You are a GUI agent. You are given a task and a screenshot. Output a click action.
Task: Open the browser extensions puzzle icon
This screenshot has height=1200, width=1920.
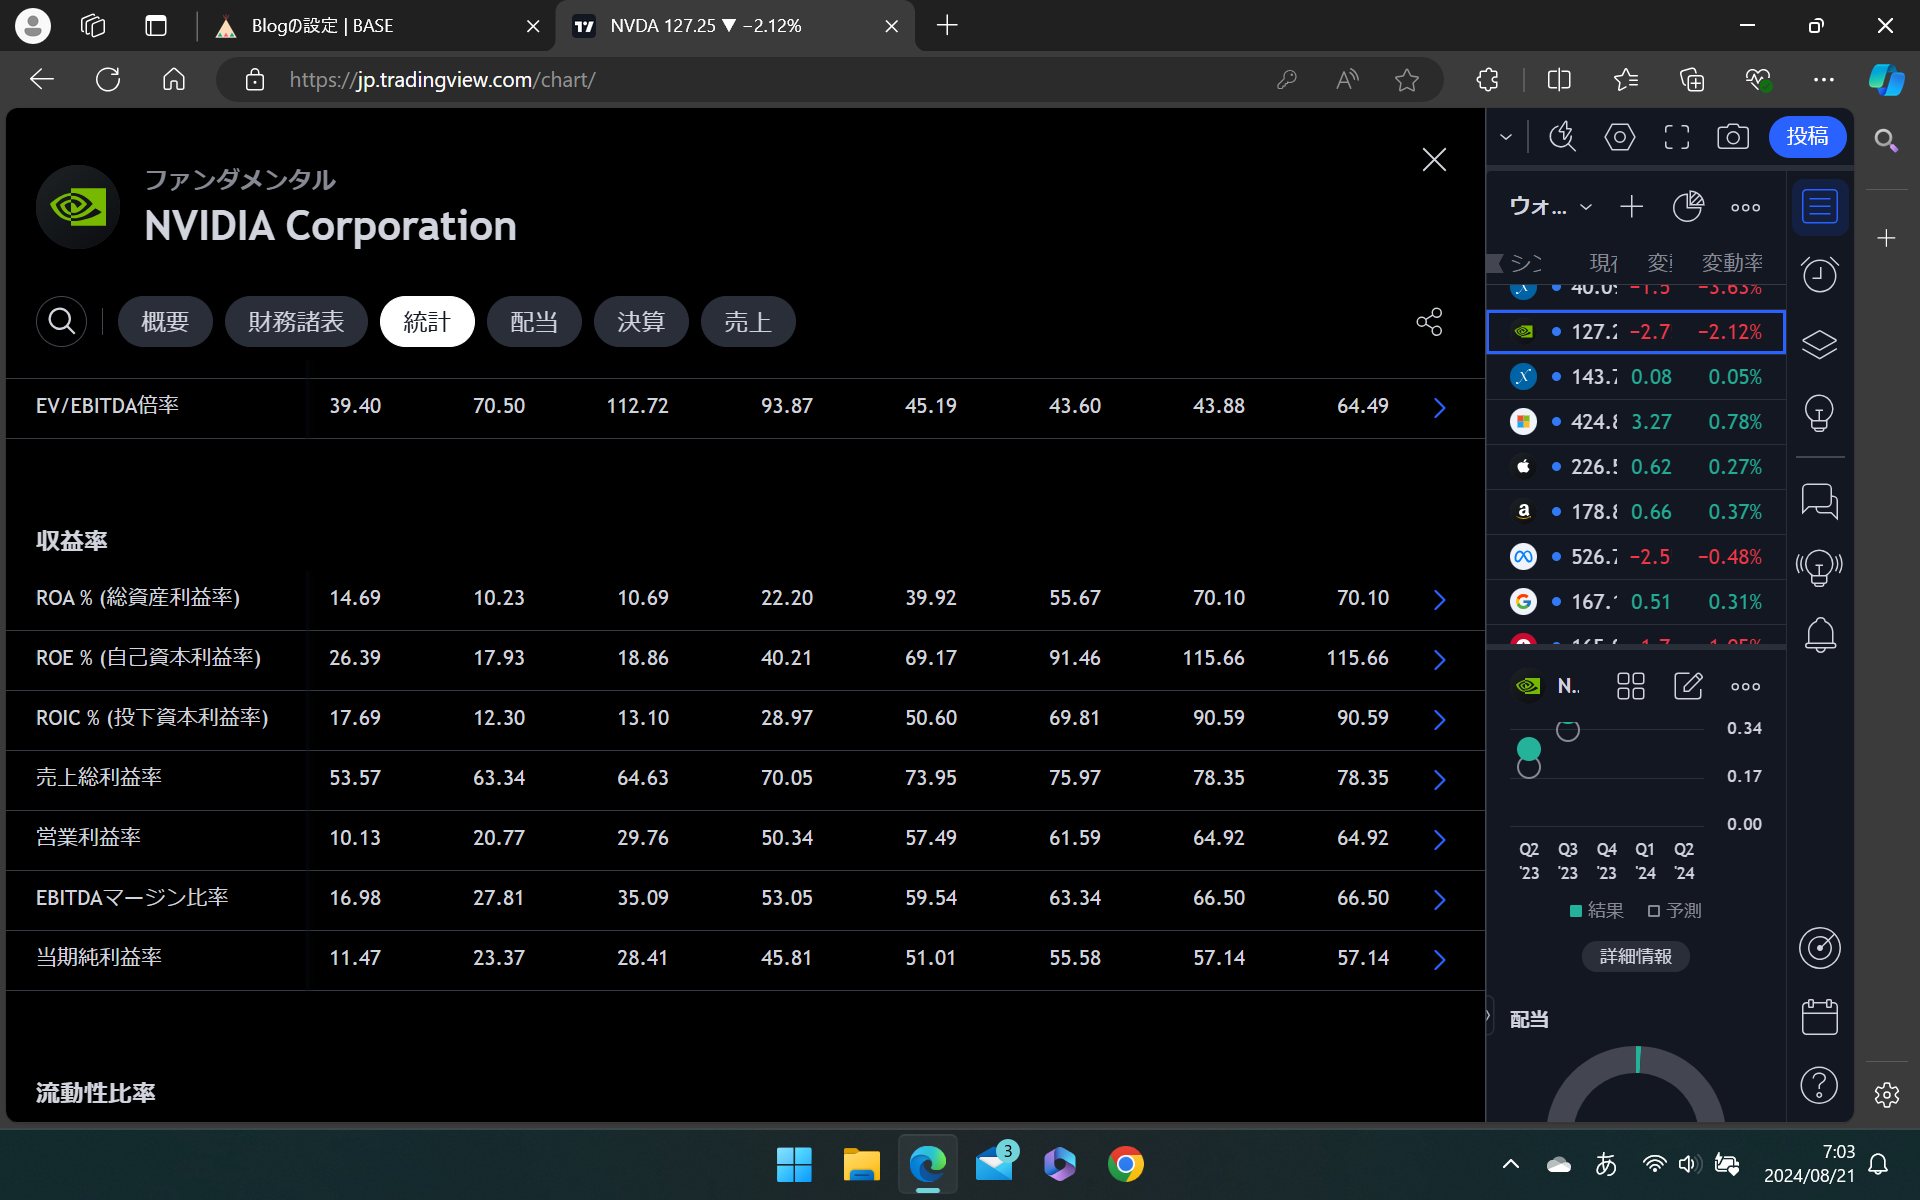tap(1488, 80)
